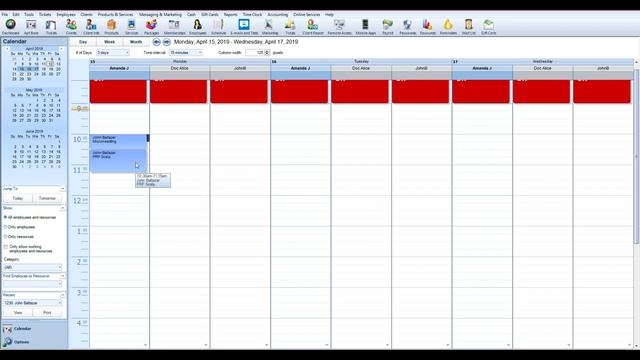Viewport: 640px width, 360px height.
Task: Click the View button under Recent
Action: (x=18, y=313)
